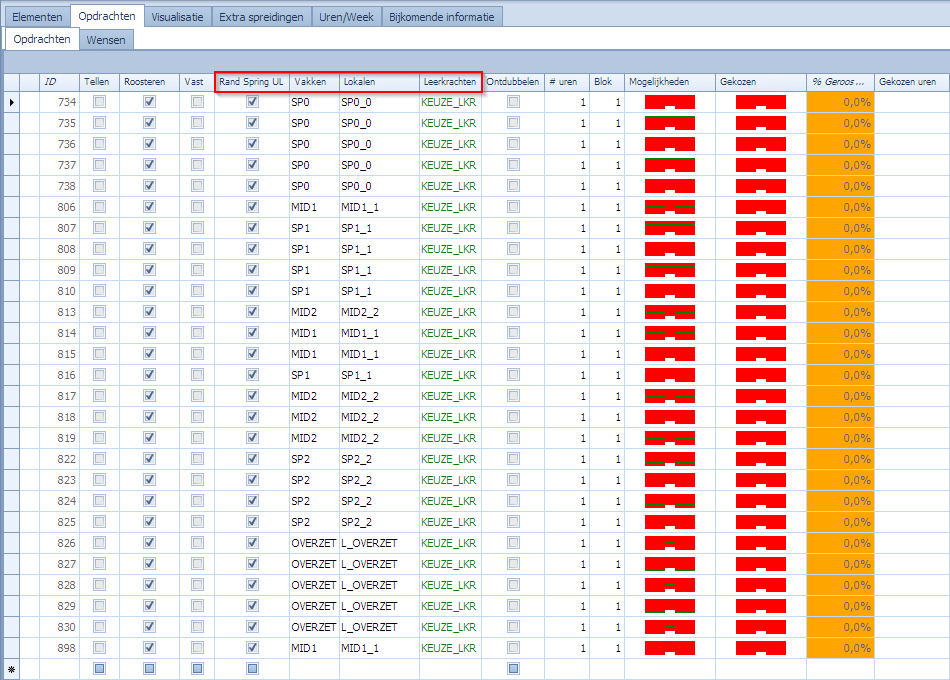Select KEUZE_LKR cell in row 824
This screenshot has width=950, height=680.
[x=450, y=501]
